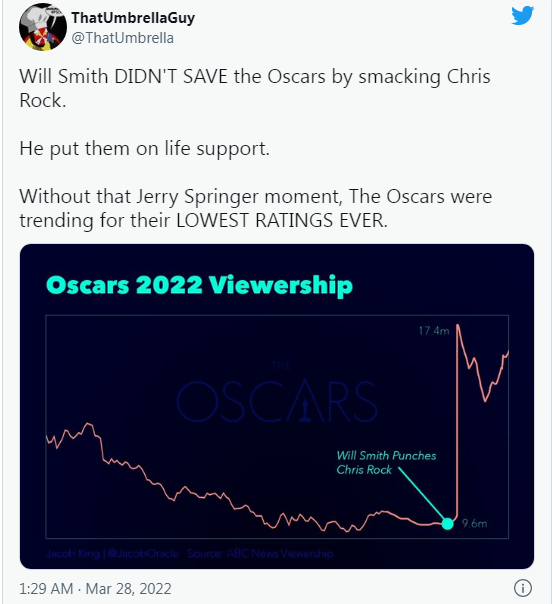The width and height of the screenshot is (552, 604).
Task: Click the tweet text mentioning LOWEST RATINGS EVER
Action: [256, 208]
